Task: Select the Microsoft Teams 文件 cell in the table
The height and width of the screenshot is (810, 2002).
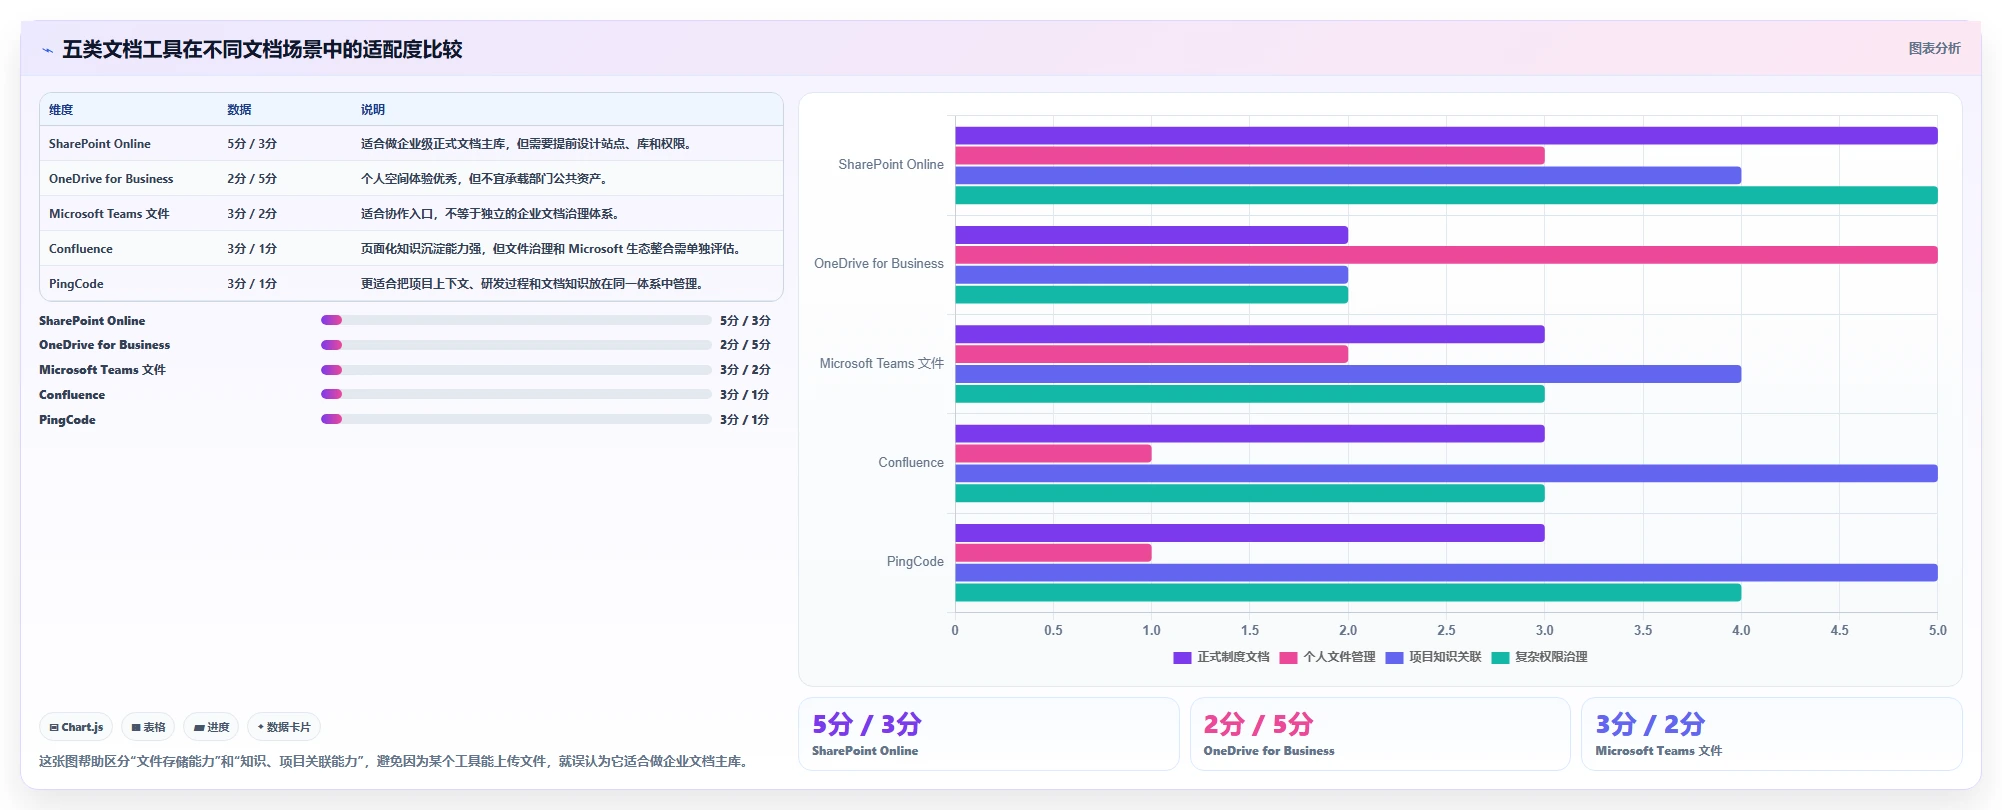Action: [x=109, y=214]
